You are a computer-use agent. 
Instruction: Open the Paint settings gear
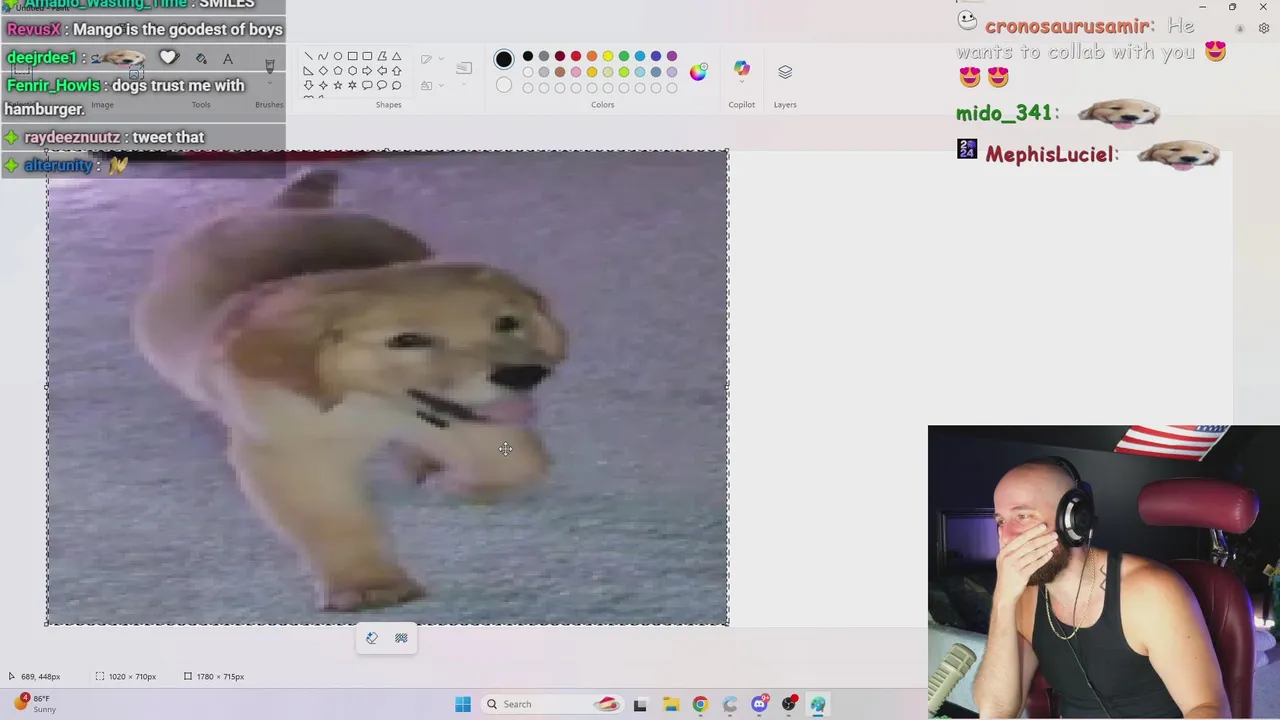click(x=1264, y=28)
